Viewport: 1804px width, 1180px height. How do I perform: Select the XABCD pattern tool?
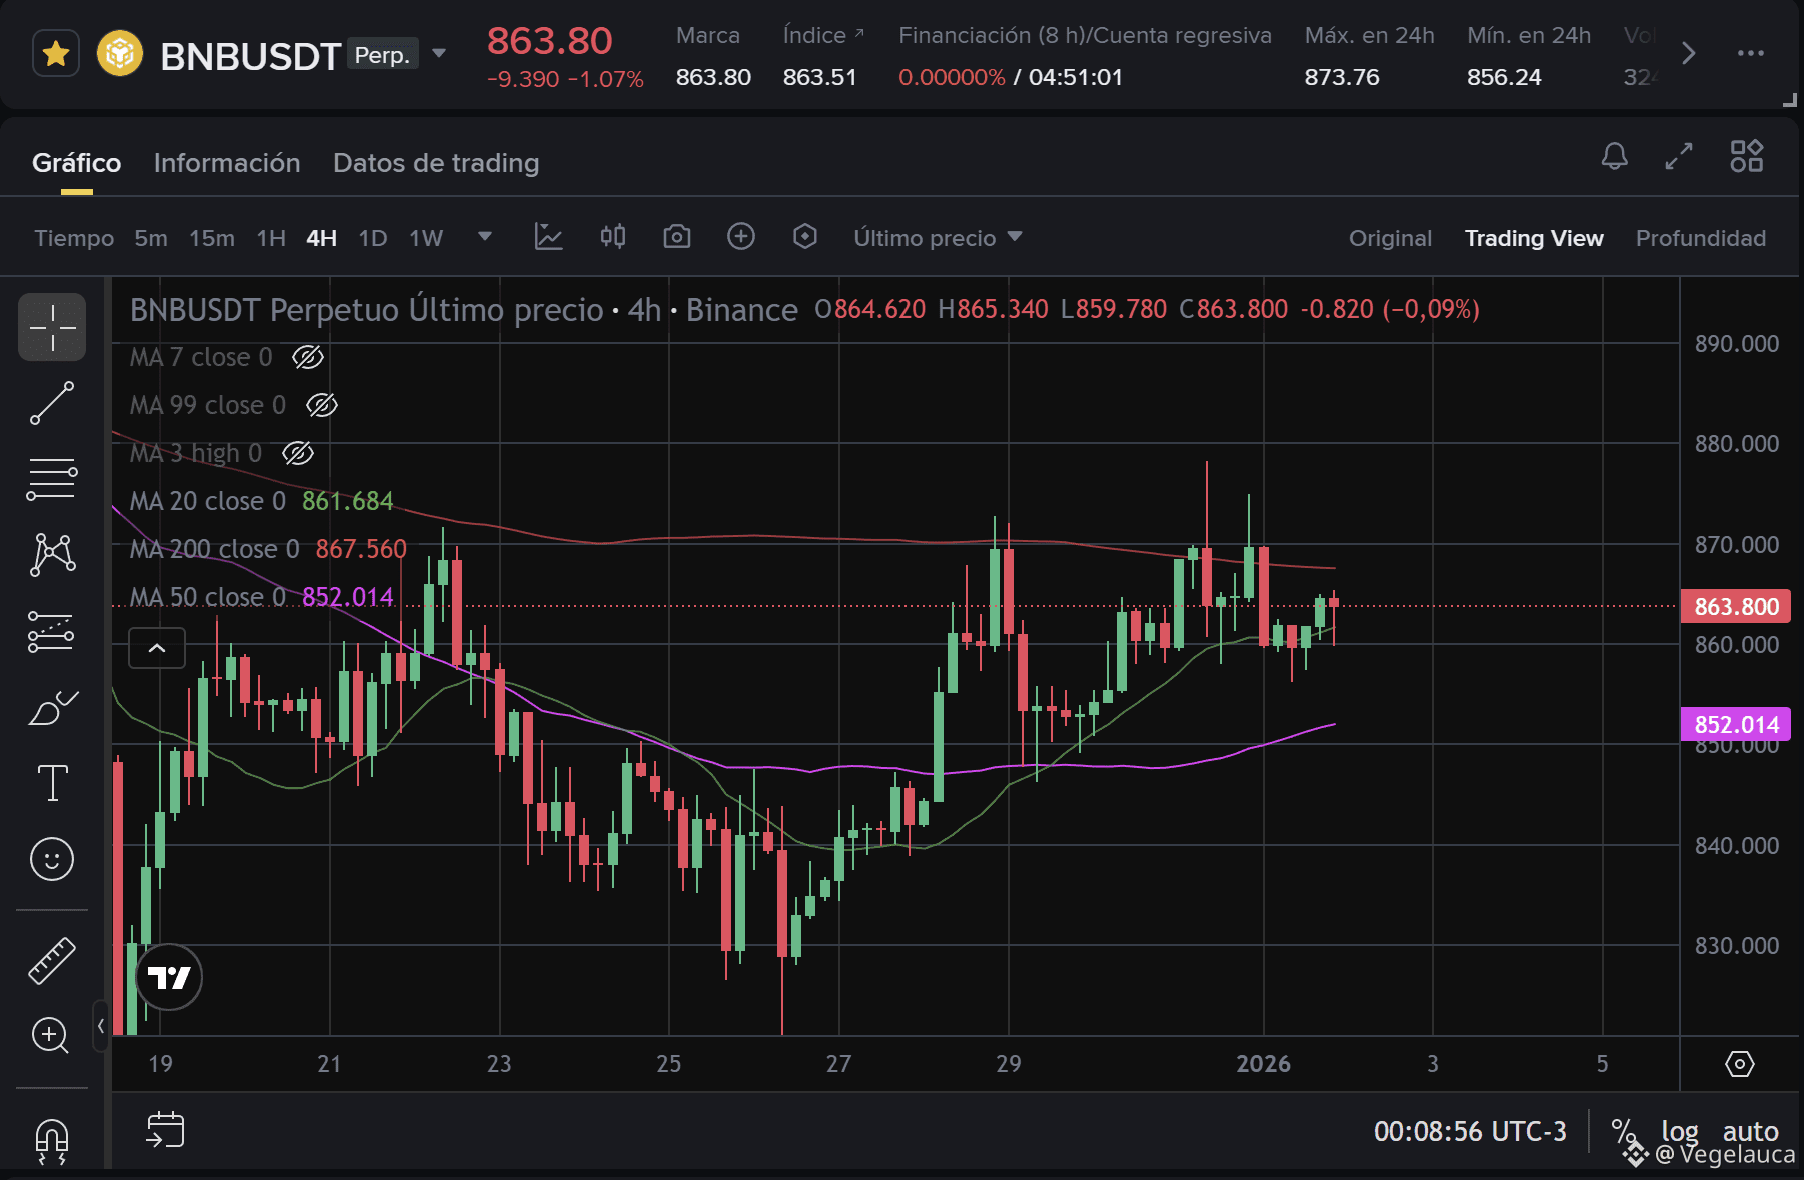52,555
